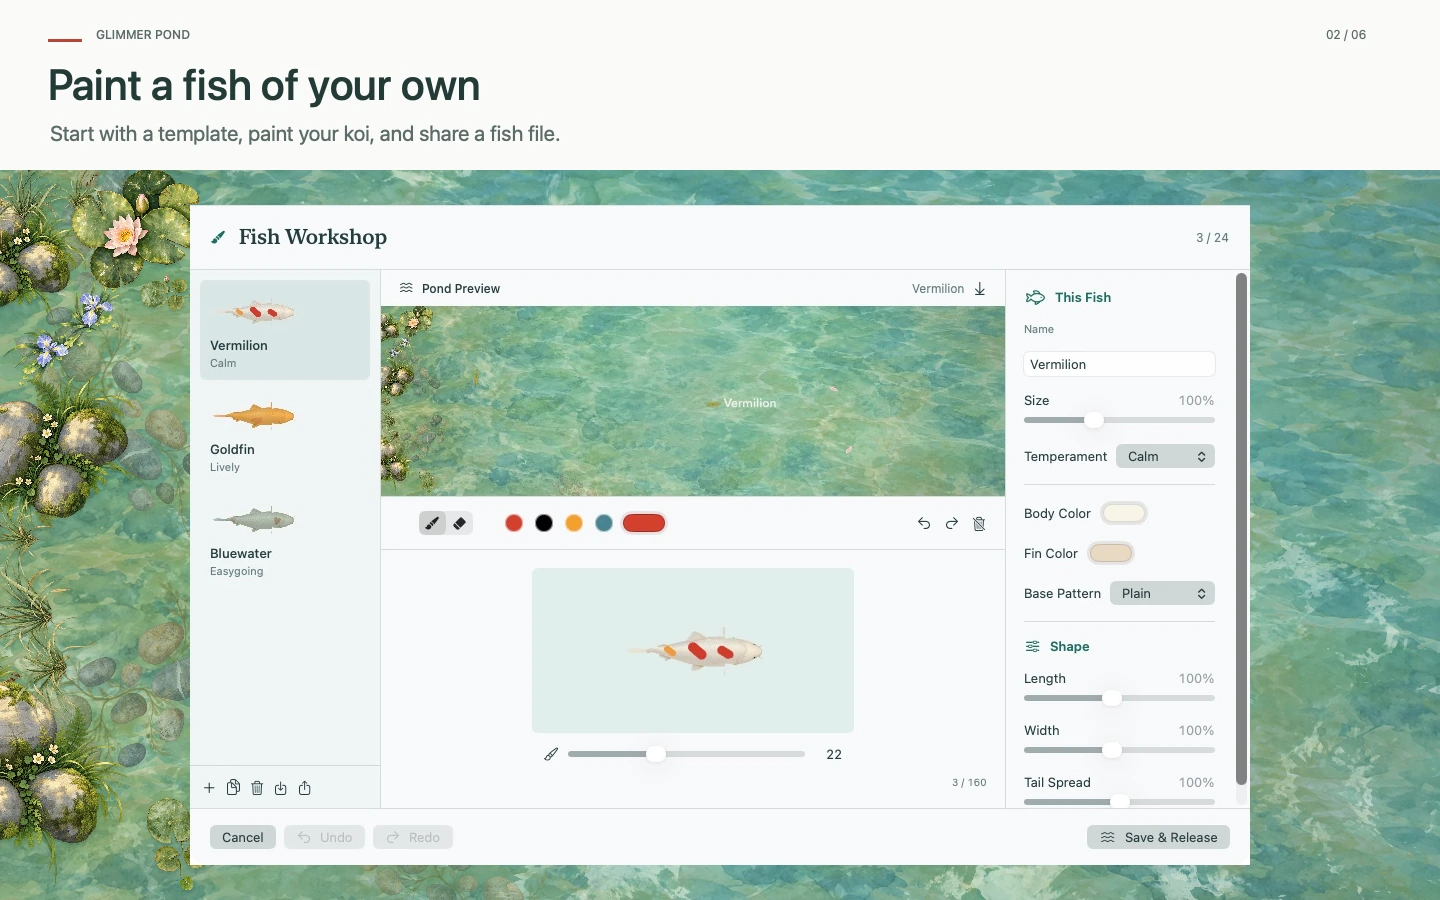
Task: Download the Vermilion pond preview
Action: pos(980,289)
